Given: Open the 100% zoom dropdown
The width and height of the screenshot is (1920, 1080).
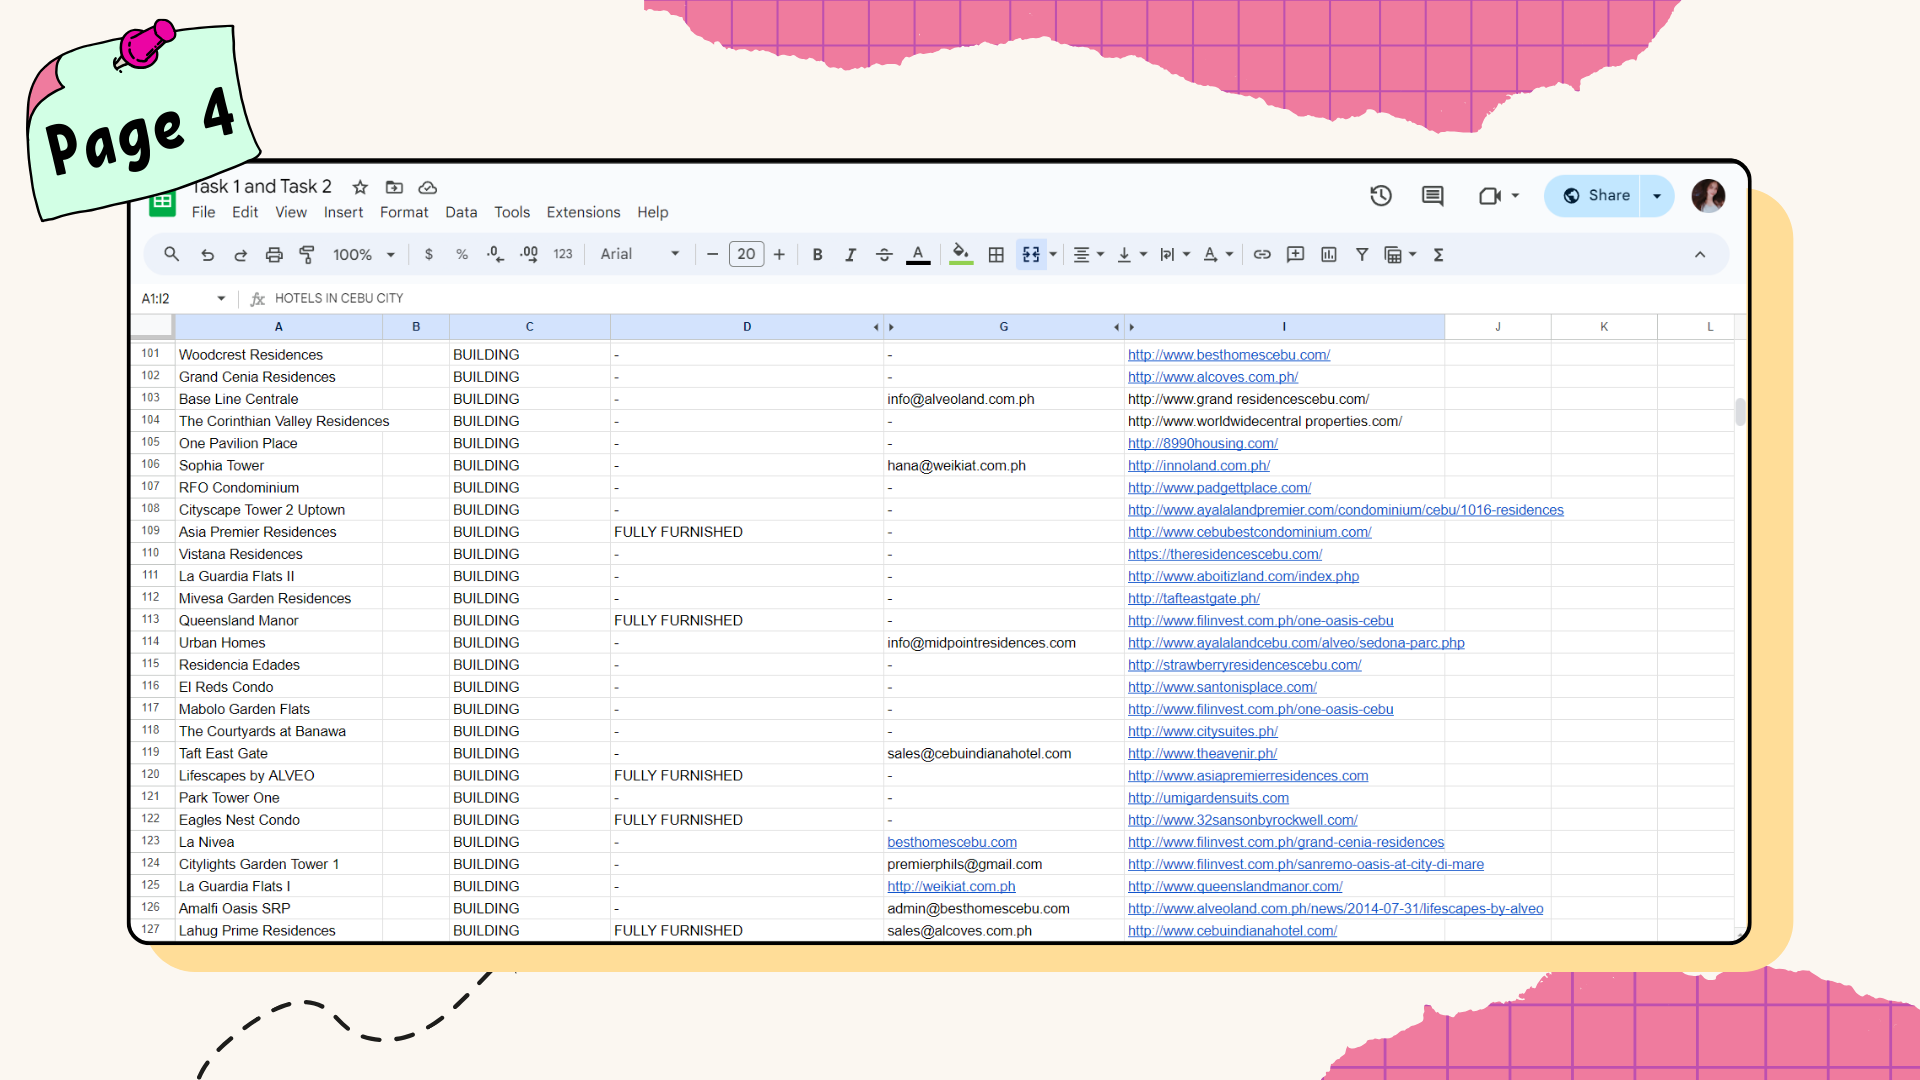Looking at the screenshot, I should coord(364,255).
